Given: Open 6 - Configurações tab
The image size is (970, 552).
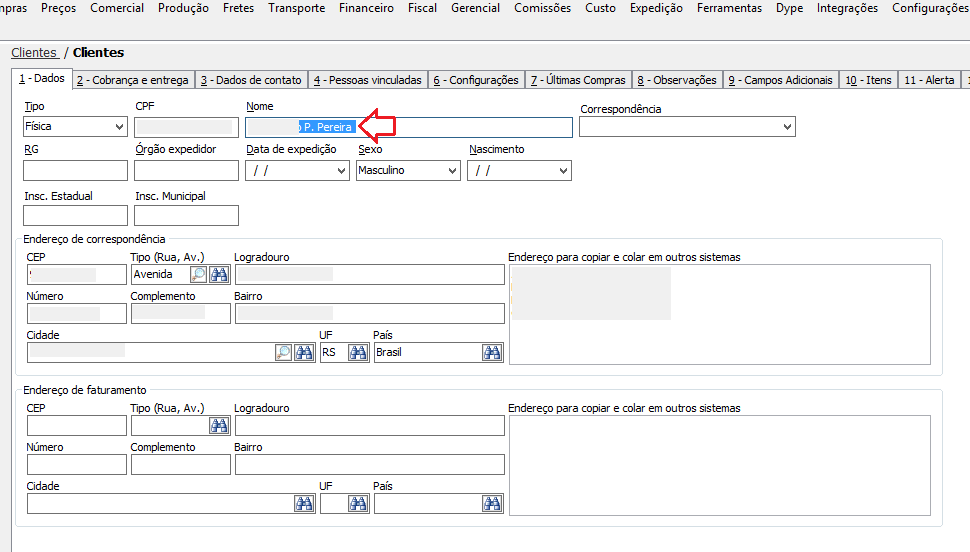Looking at the screenshot, I should point(476,80).
